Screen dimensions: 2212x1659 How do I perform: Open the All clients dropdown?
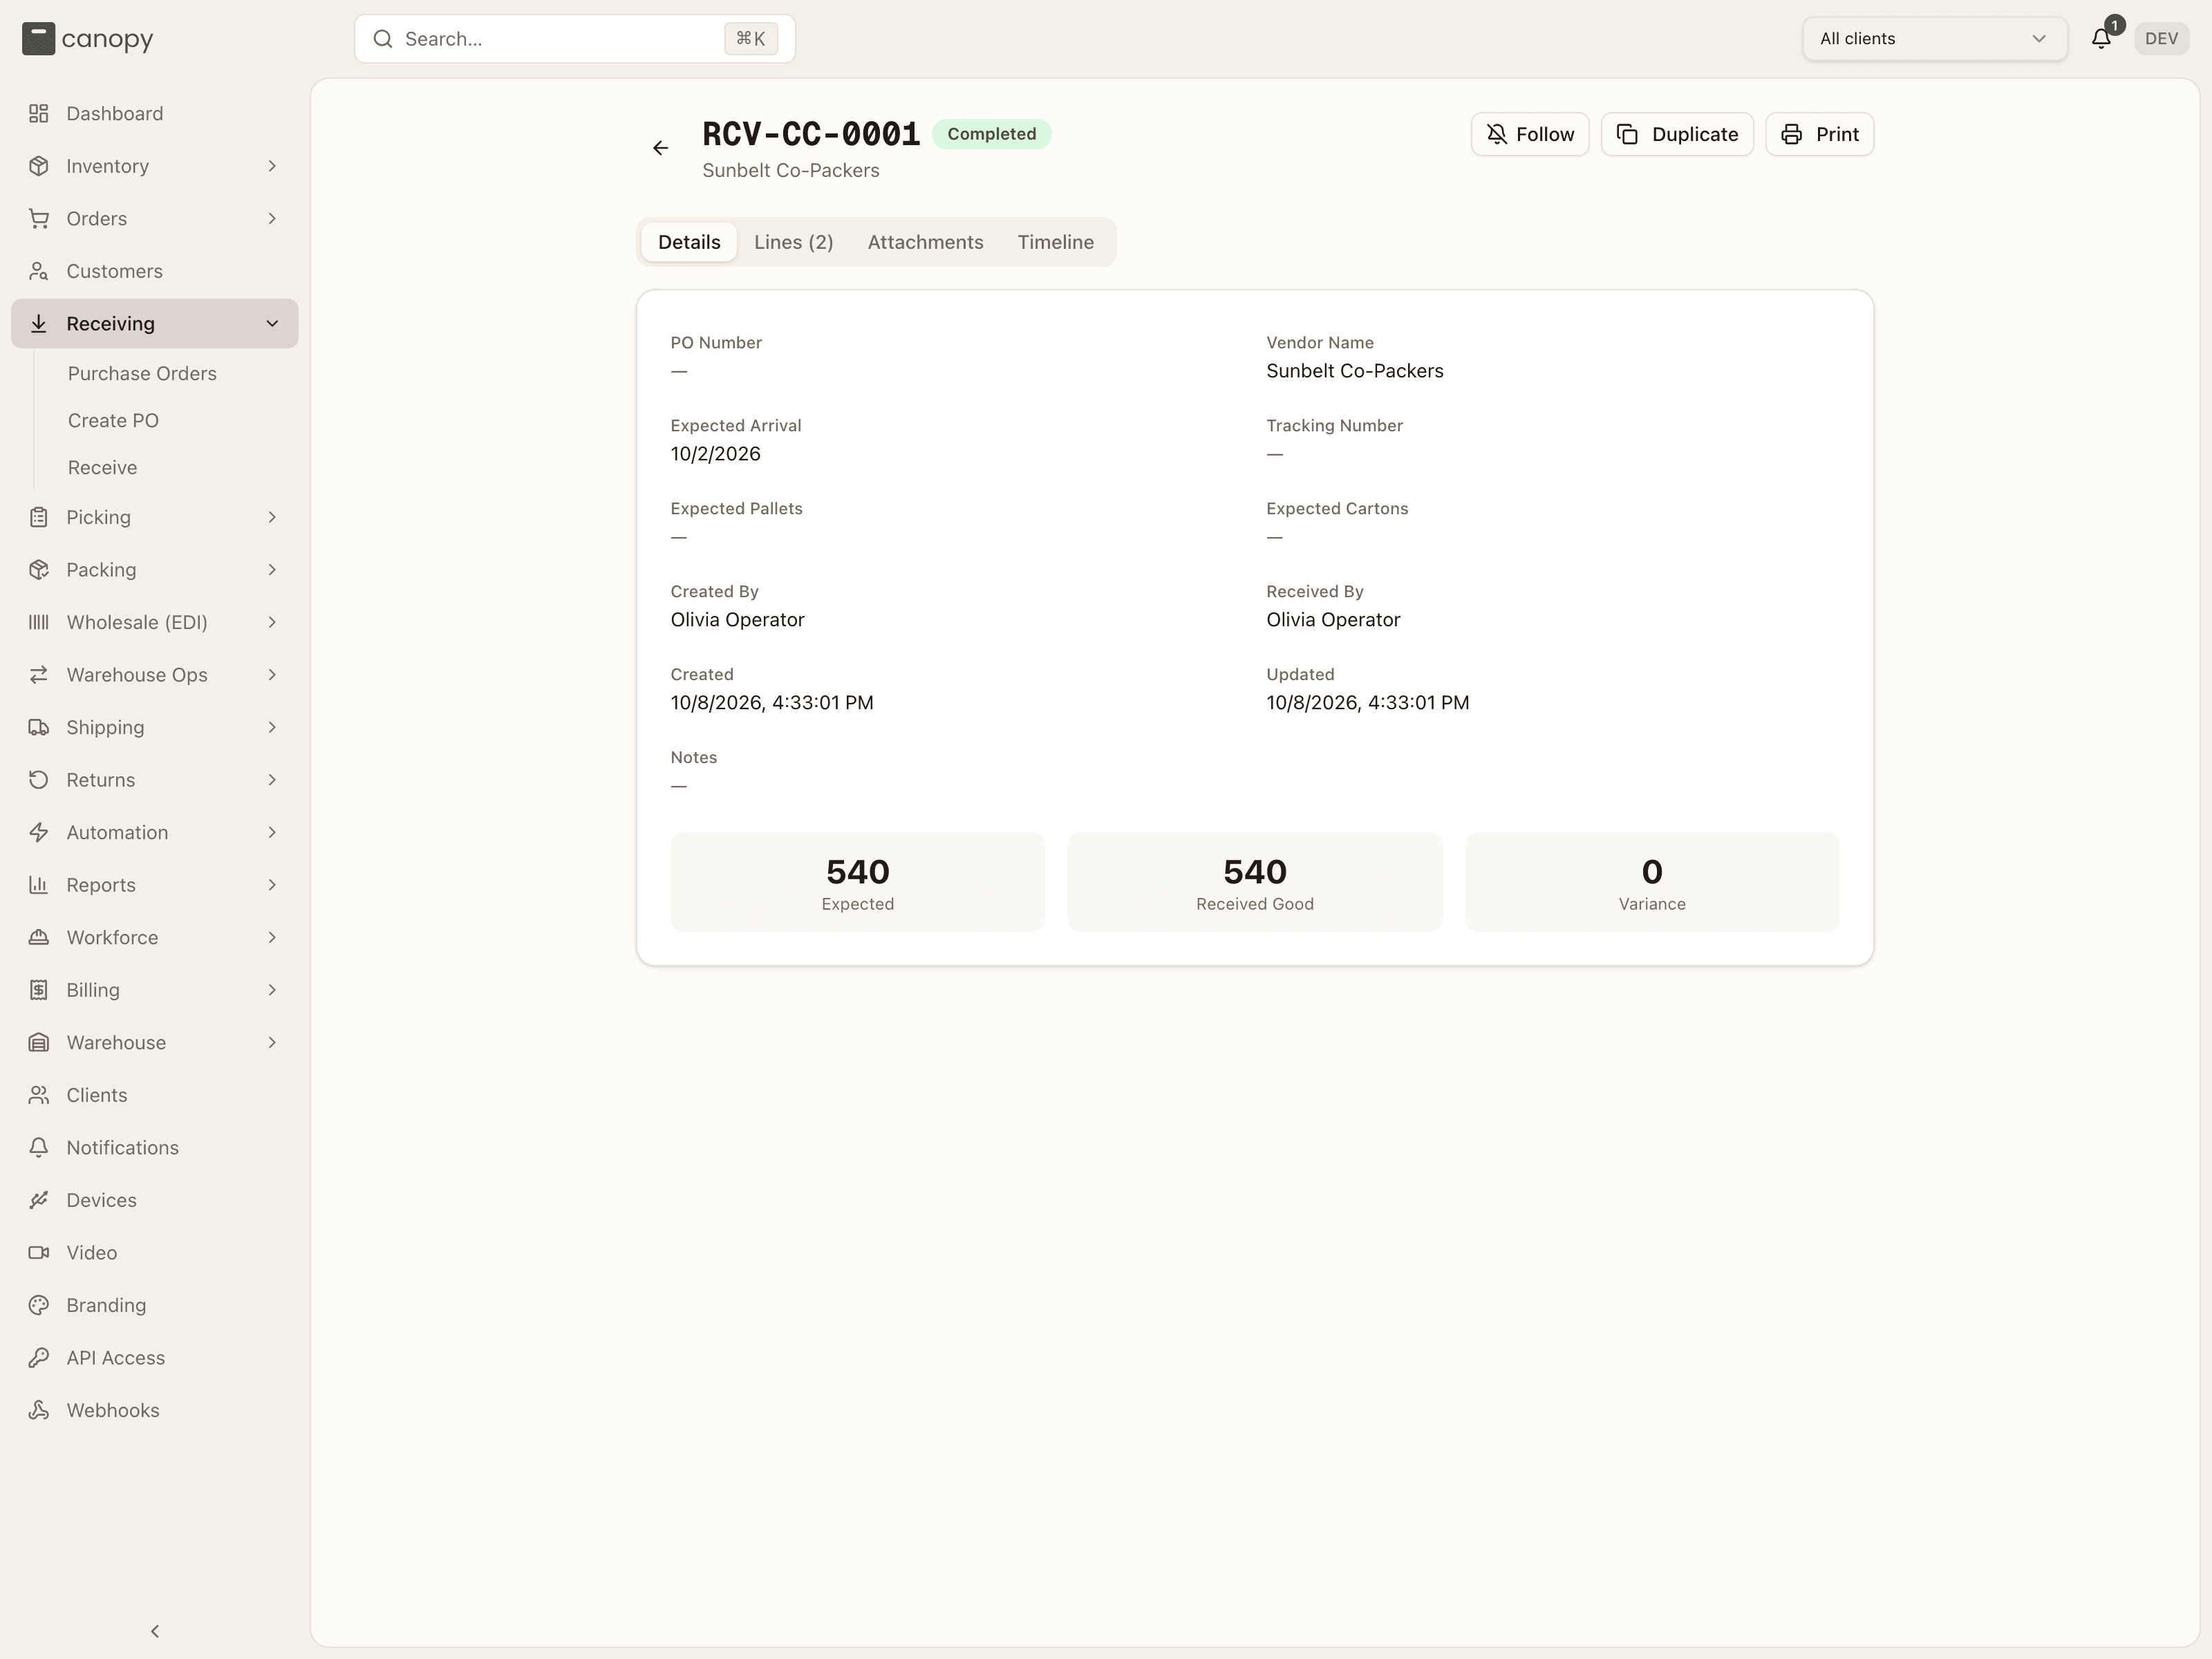click(1934, 39)
